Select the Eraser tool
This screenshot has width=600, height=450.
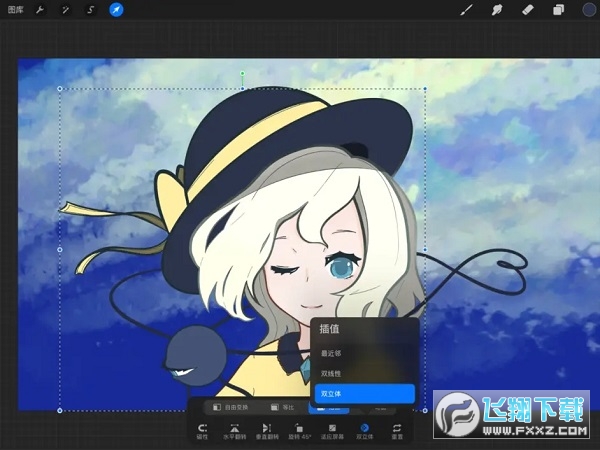528,10
